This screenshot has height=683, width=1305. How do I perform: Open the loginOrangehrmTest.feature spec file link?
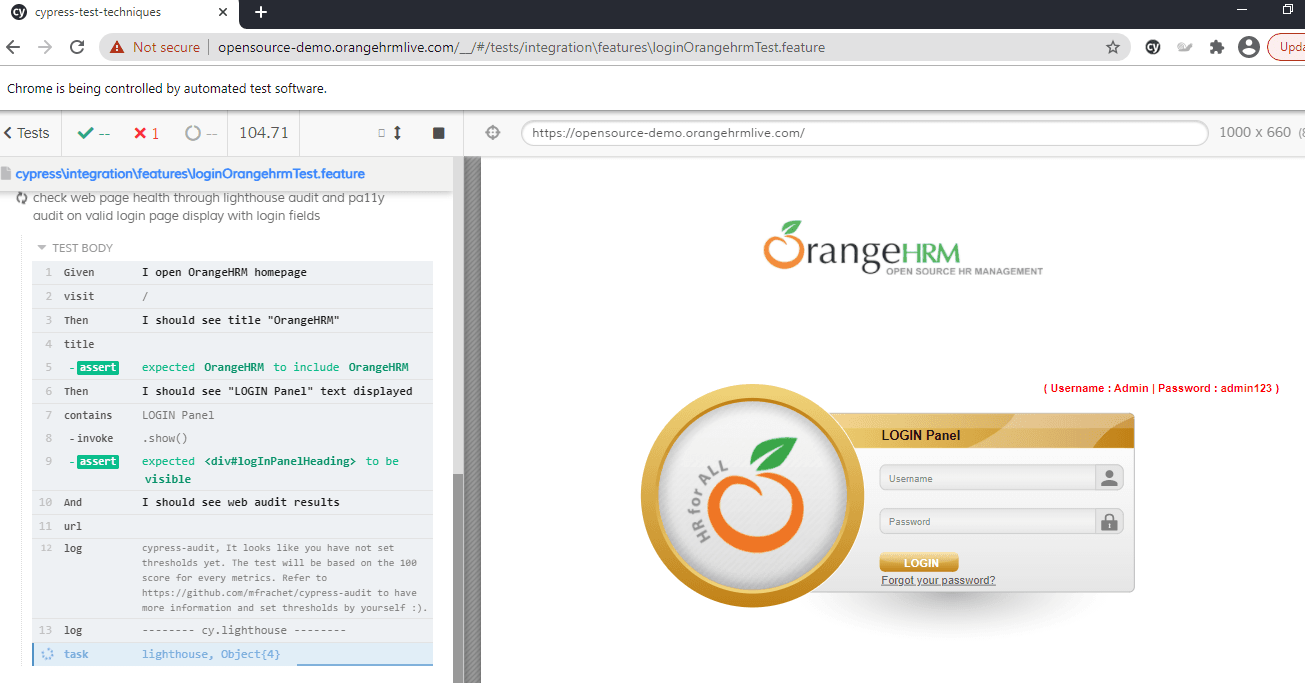tap(190, 173)
